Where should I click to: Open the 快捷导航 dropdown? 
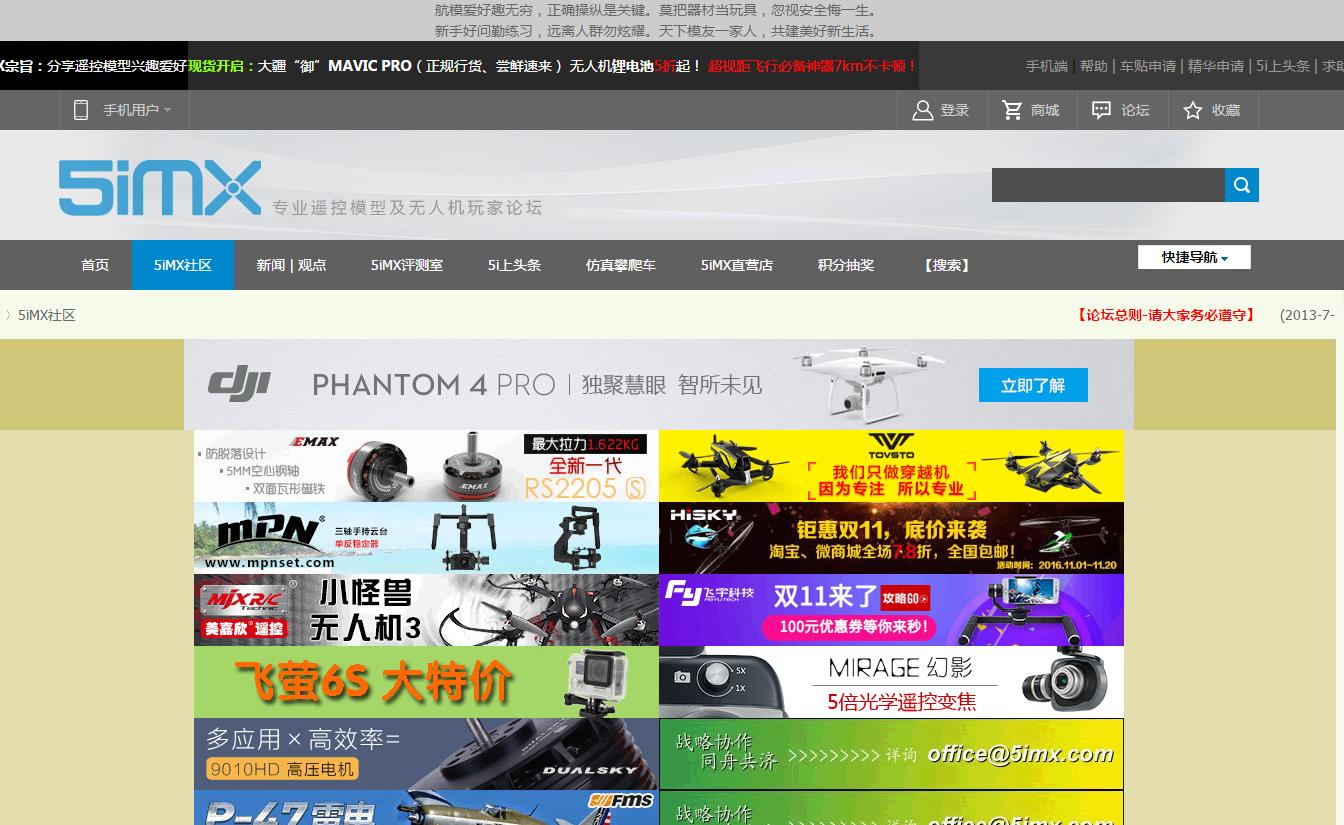coord(1194,257)
